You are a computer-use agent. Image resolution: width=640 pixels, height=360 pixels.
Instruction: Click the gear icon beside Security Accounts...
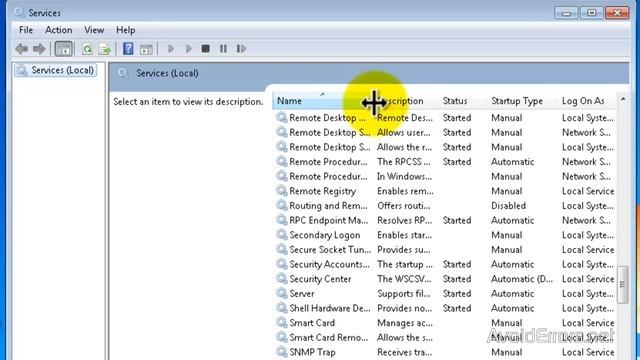click(282, 264)
